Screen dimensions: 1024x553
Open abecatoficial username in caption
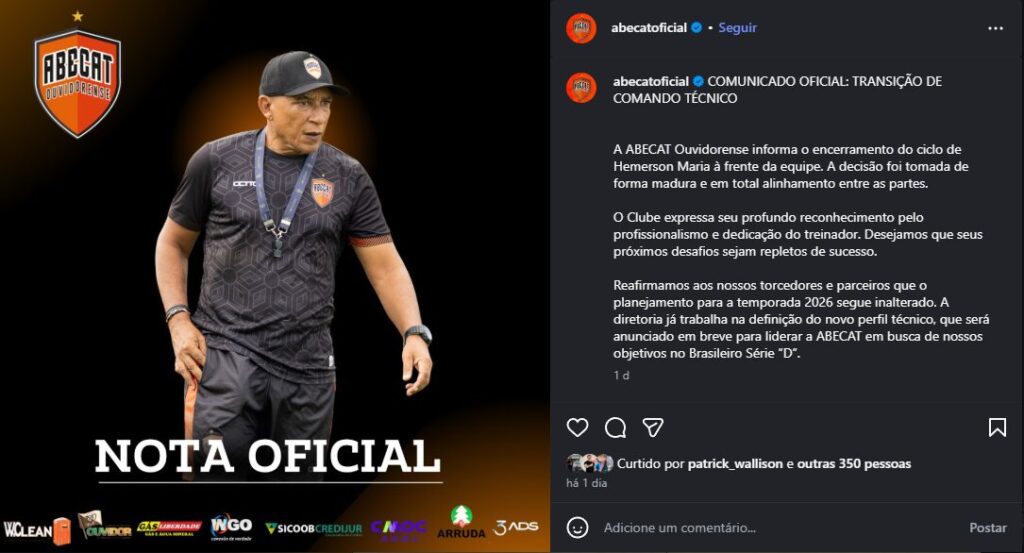650,82
